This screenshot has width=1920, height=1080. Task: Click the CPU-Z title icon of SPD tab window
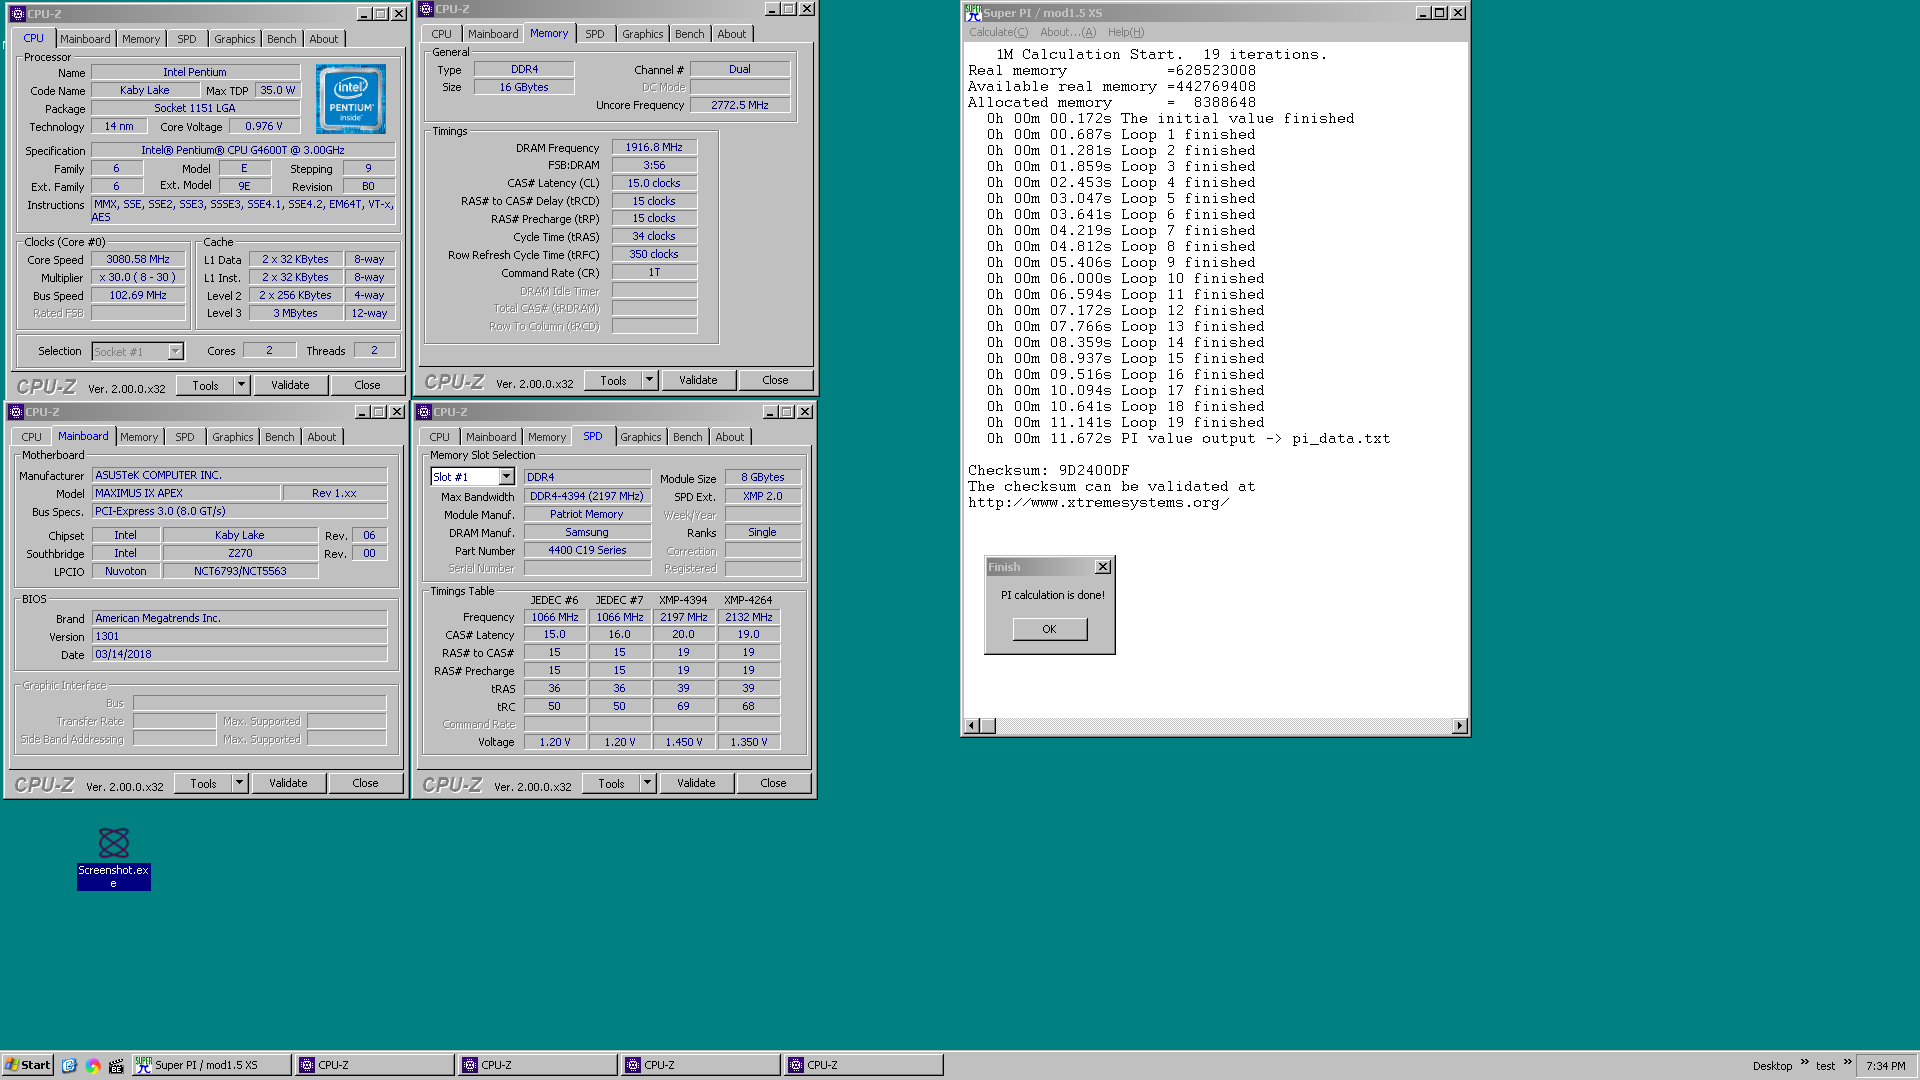(x=423, y=412)
